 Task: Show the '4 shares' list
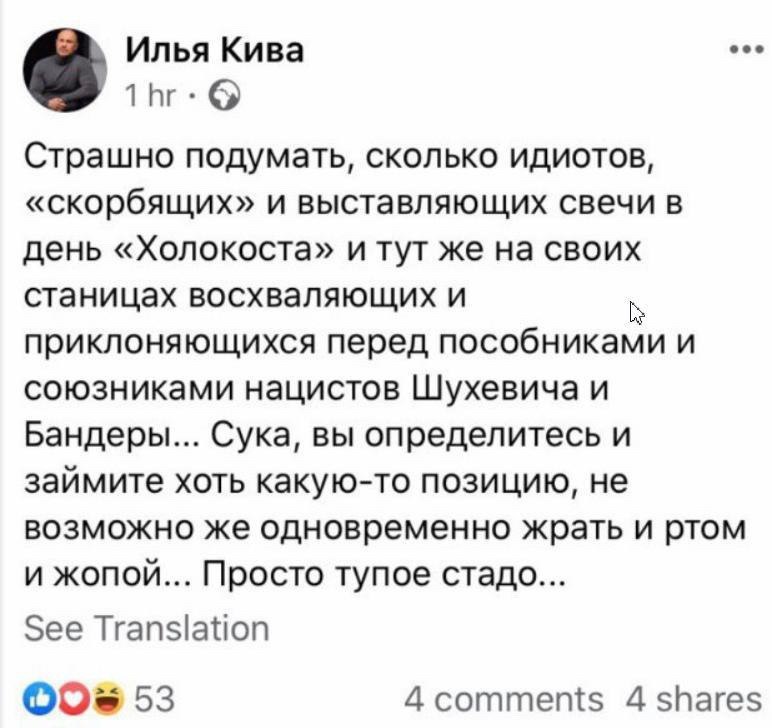692,698
